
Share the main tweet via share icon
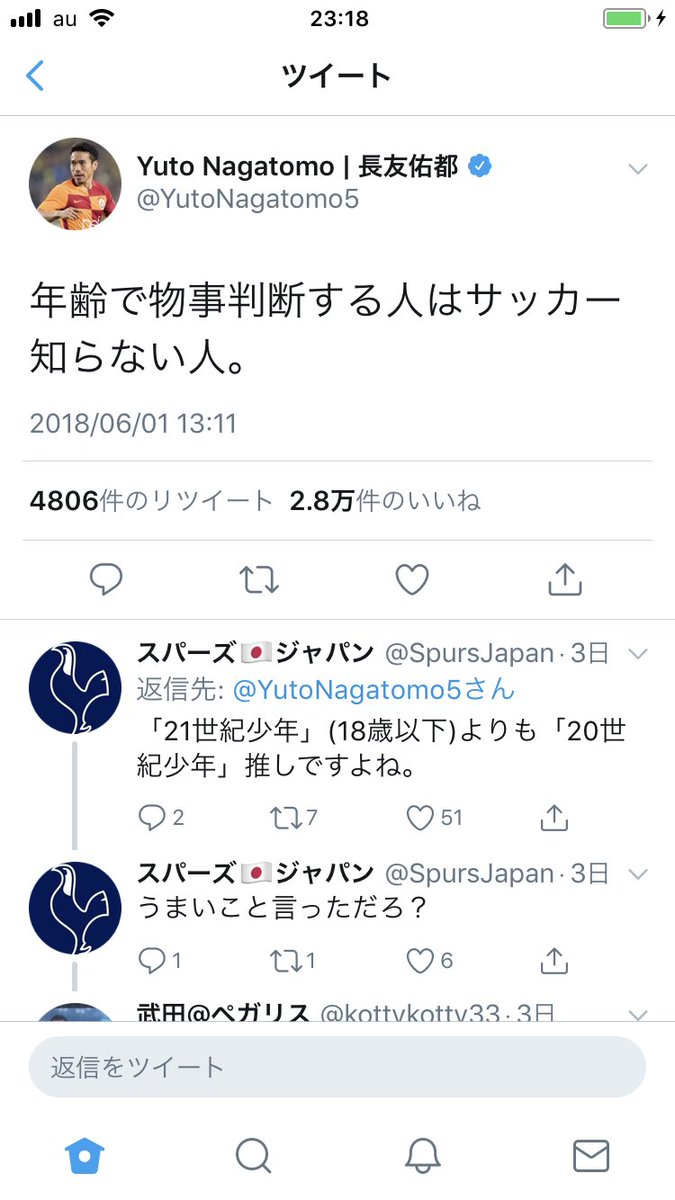coord(565,578)
